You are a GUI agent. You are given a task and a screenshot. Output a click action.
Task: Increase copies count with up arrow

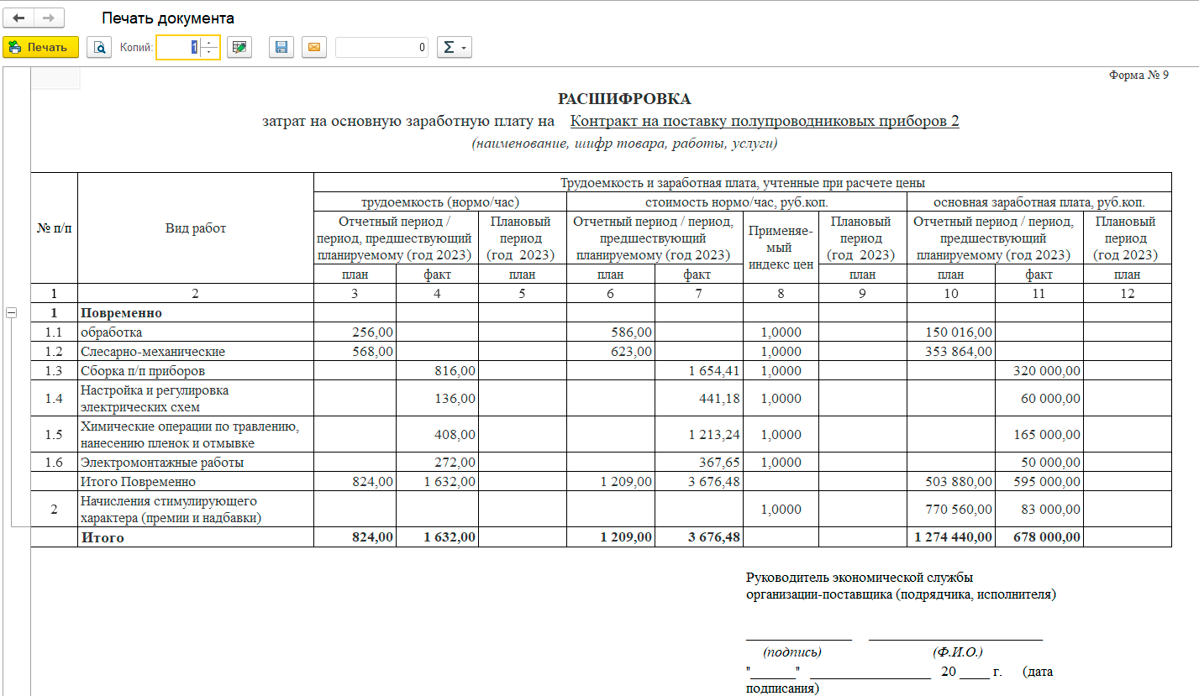click(x=208, y=42)
